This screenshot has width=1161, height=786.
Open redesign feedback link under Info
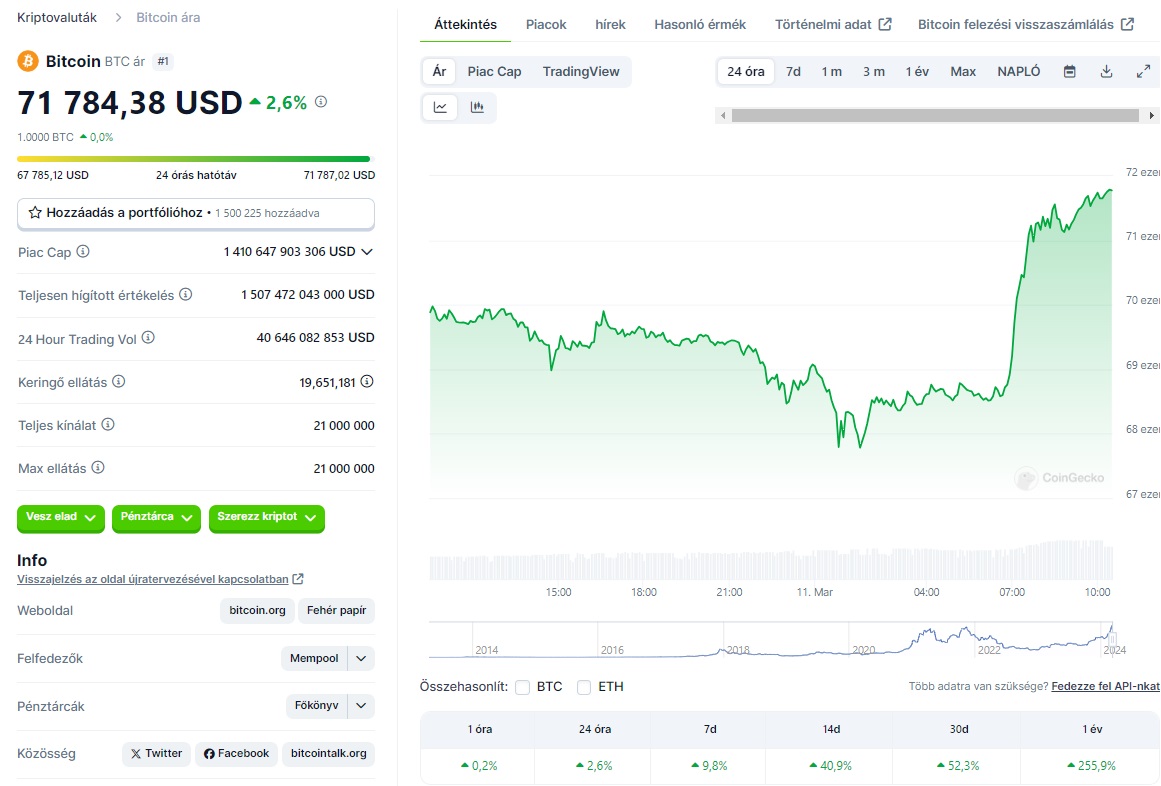[x=153, y=579]
